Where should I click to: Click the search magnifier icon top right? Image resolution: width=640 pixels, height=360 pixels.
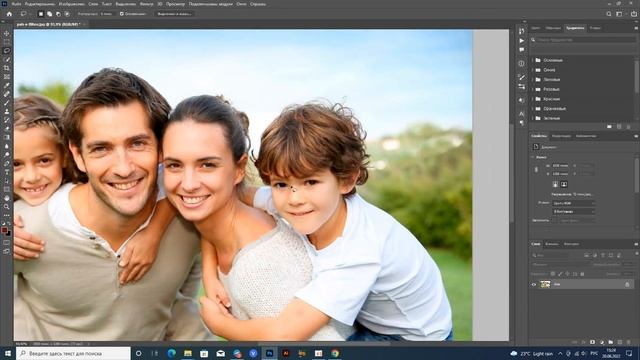pyautogui.click(x=609, y=14)
